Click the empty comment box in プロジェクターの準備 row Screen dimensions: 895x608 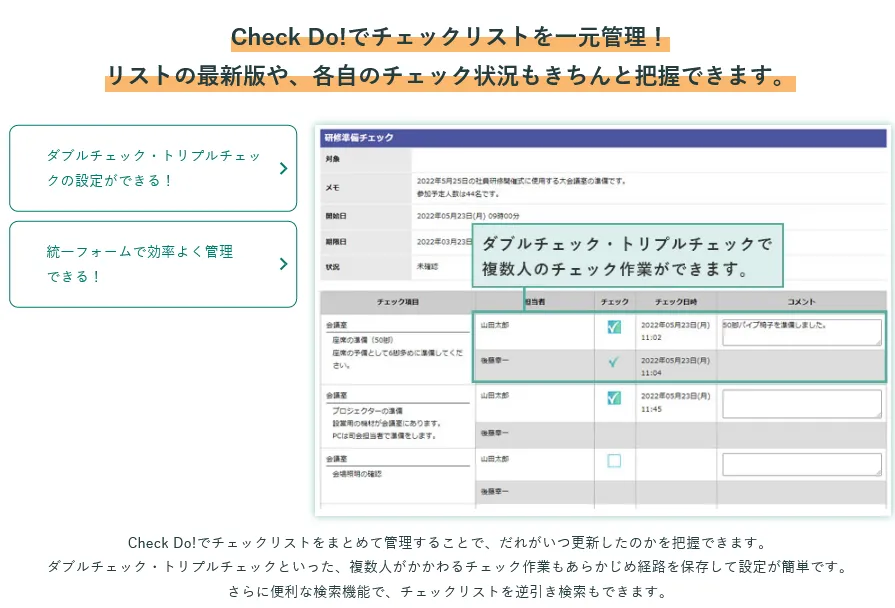[x=801, y=404]
